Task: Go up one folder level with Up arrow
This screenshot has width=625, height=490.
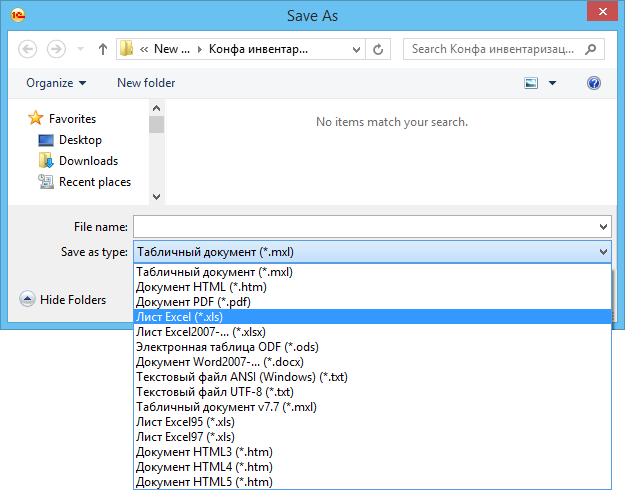Action: click(x=103, y=49)
